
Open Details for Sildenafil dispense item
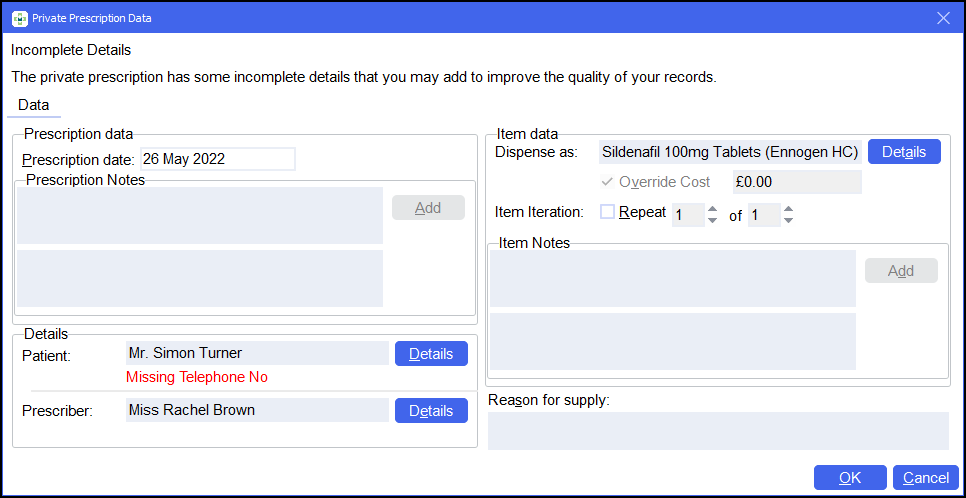903,152
